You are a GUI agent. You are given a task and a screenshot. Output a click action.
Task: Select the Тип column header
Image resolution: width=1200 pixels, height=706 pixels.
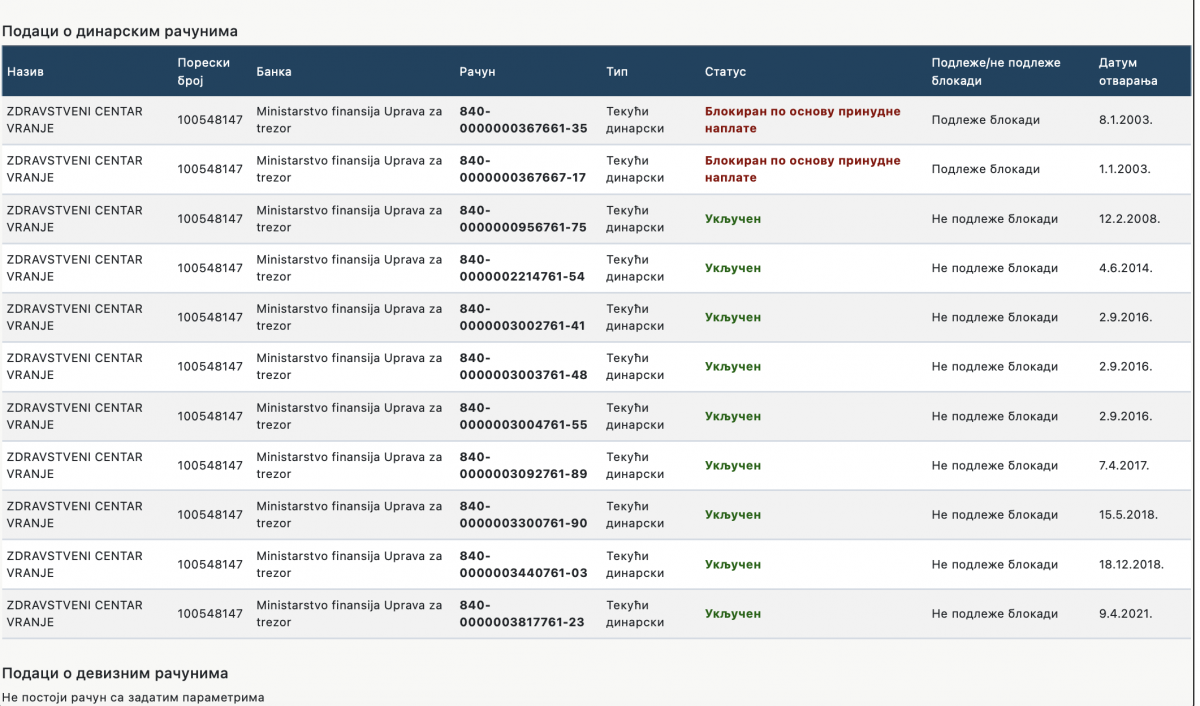coord(617,72)
